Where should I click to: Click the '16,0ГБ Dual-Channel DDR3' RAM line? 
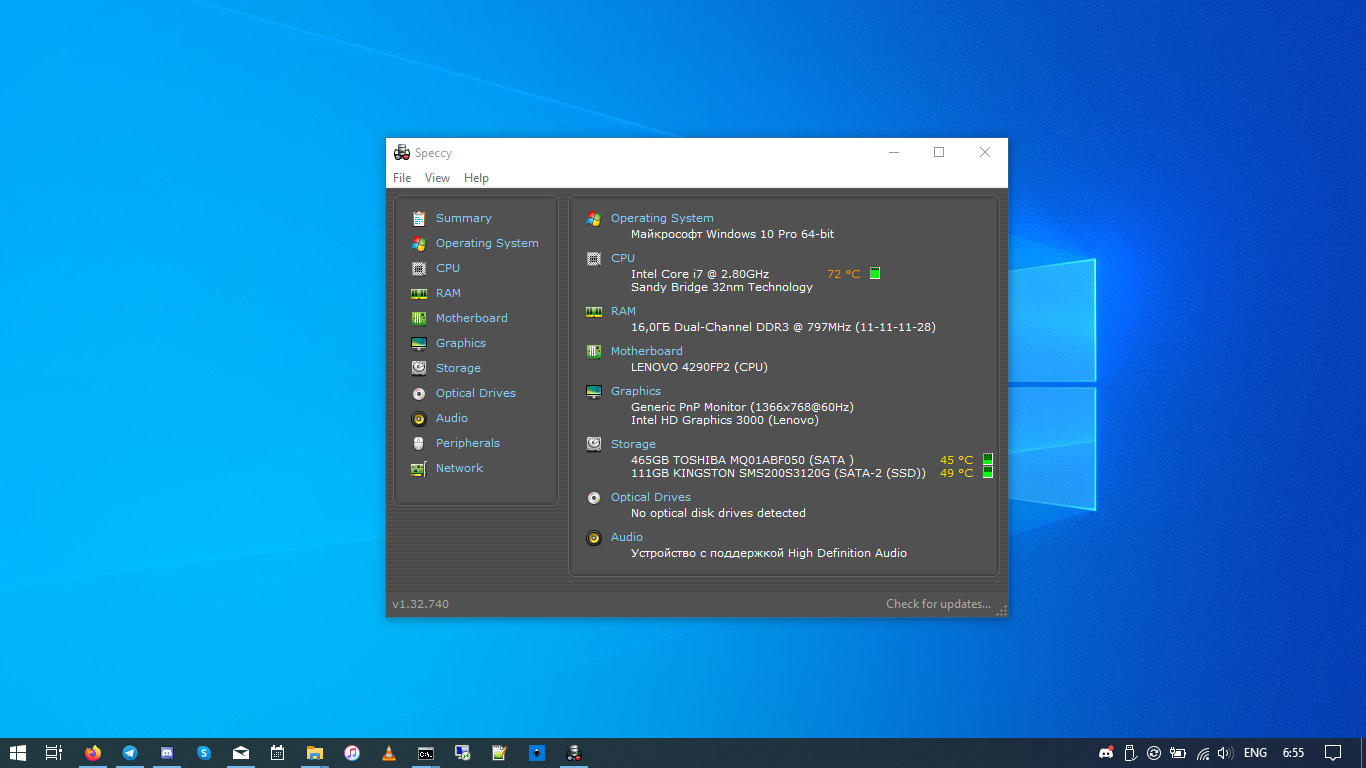coord(783,327)
